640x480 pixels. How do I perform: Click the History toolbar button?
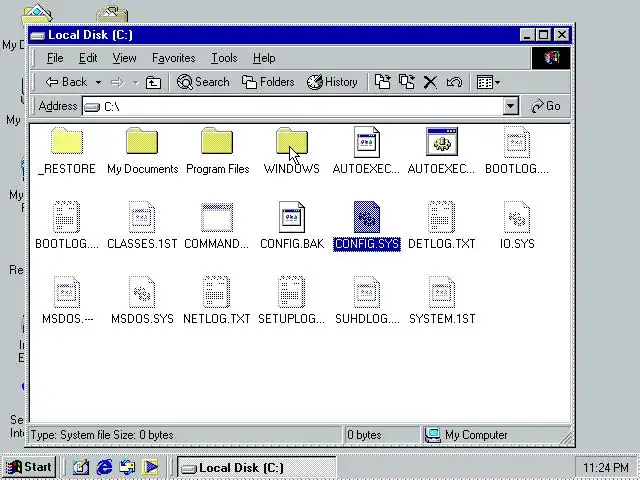coord(332,82)
